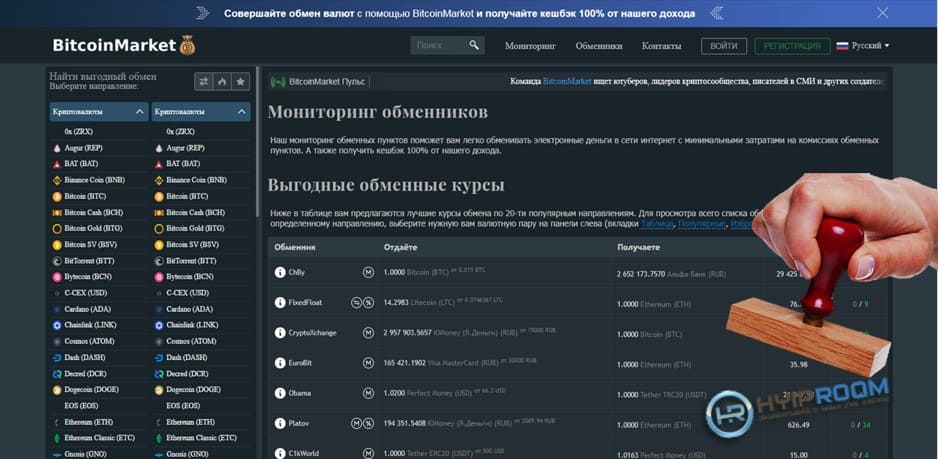Click the Обменник column header
Screen dimensions: 938x459
tap(295, 247)
